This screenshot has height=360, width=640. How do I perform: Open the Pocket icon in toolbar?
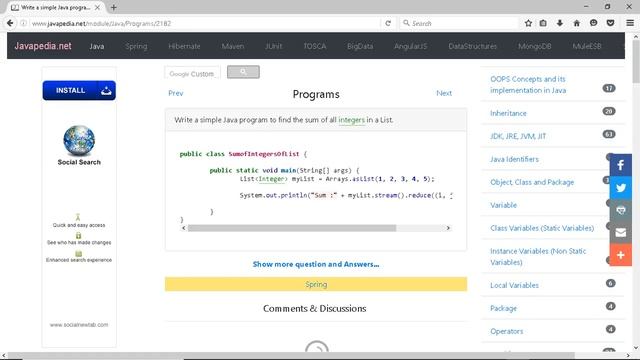click(610, 23)
